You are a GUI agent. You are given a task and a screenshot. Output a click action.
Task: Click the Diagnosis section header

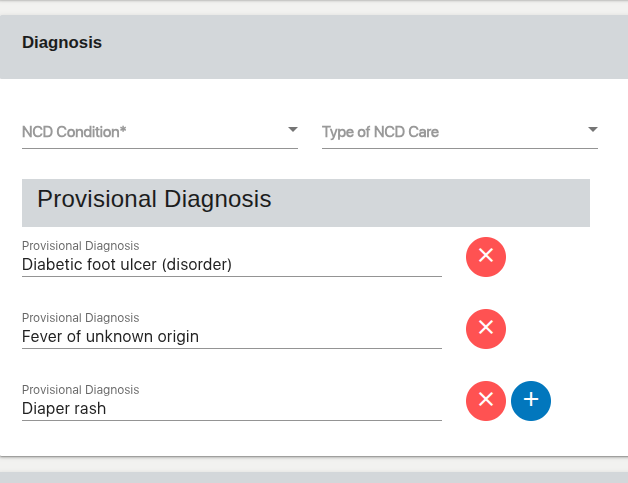pyautogui.click(x=62, y=43)
